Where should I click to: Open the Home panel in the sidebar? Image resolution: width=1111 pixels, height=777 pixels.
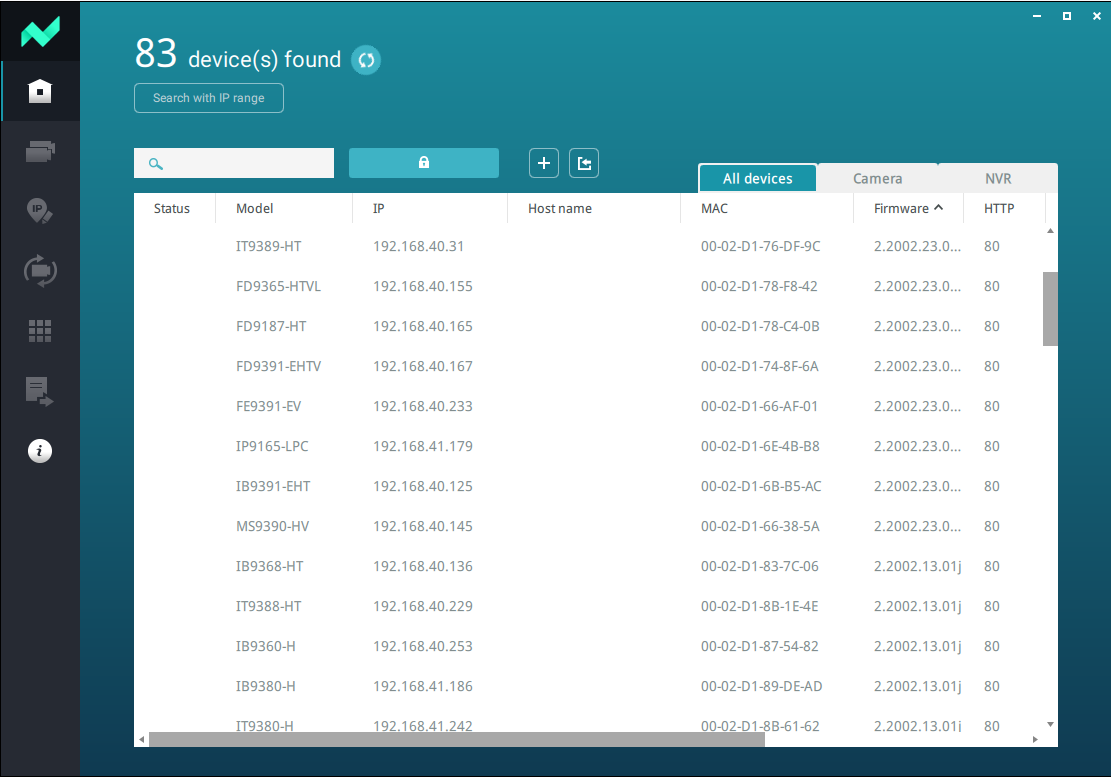(x=40, y=90)
